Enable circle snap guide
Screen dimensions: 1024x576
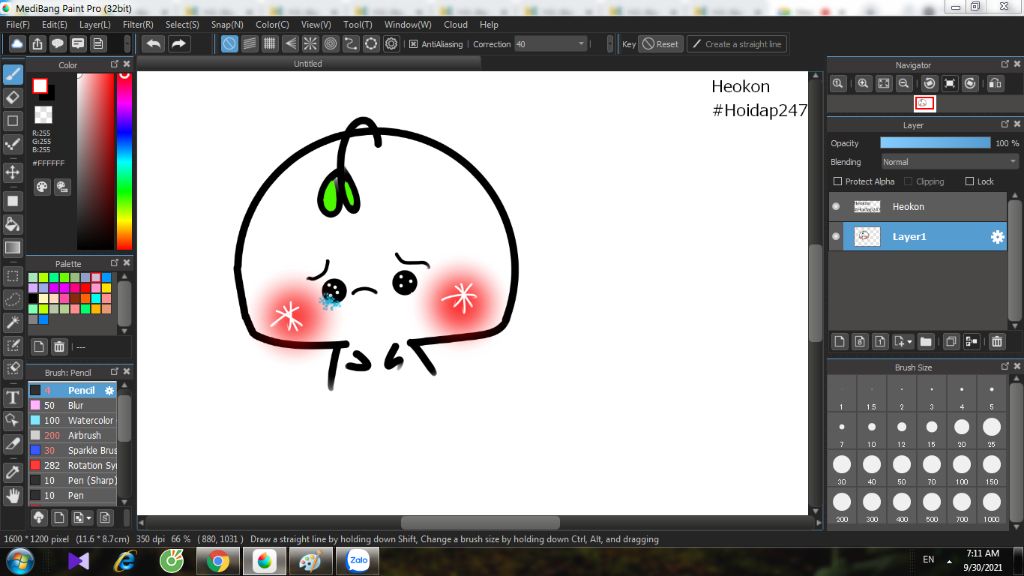click(330, 44)
